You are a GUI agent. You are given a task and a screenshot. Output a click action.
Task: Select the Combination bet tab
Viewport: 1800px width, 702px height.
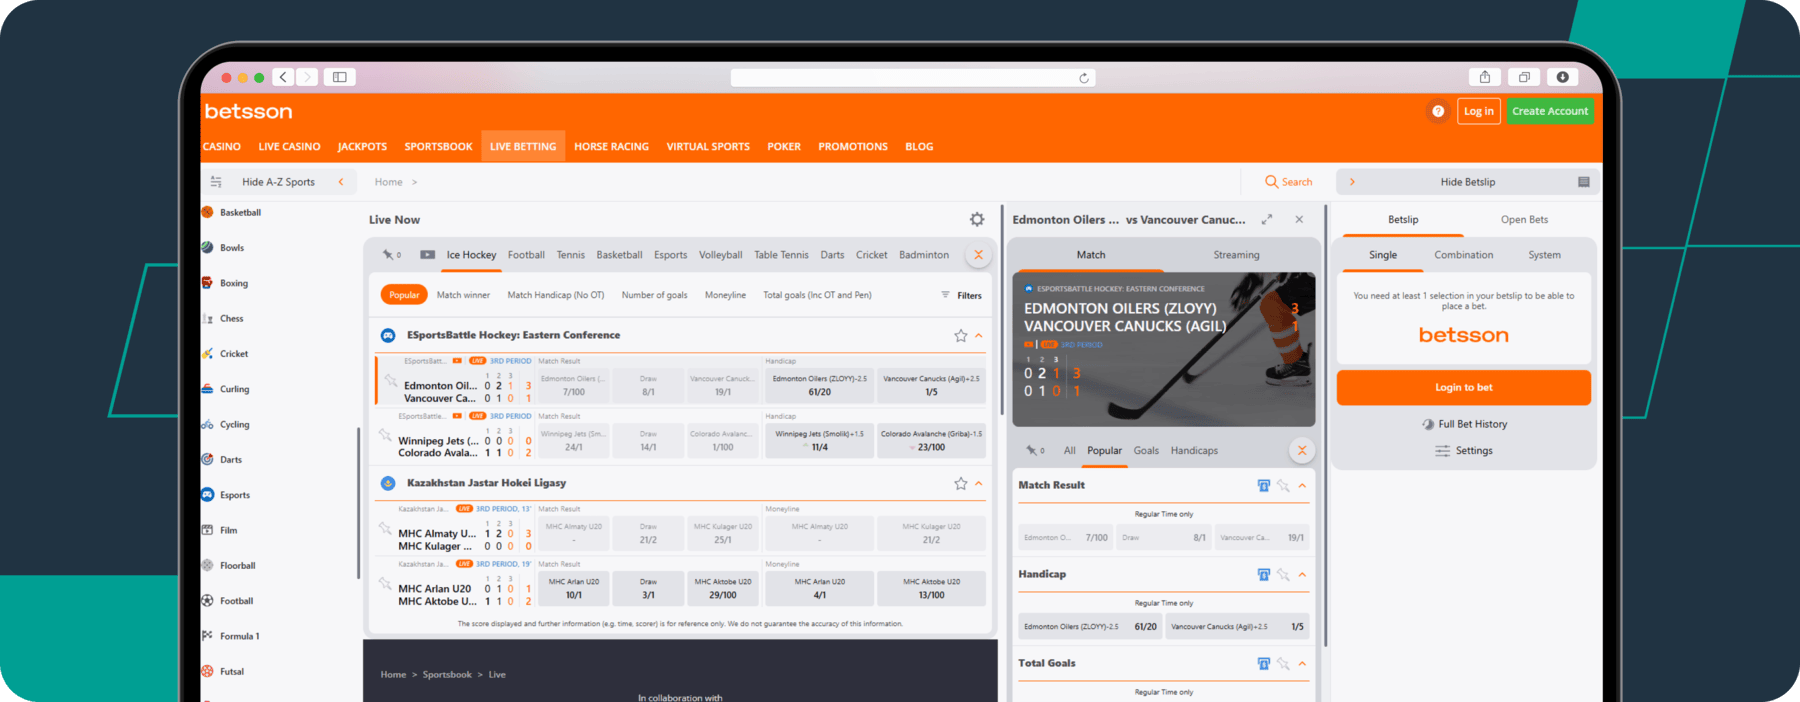pos(1464,255)
